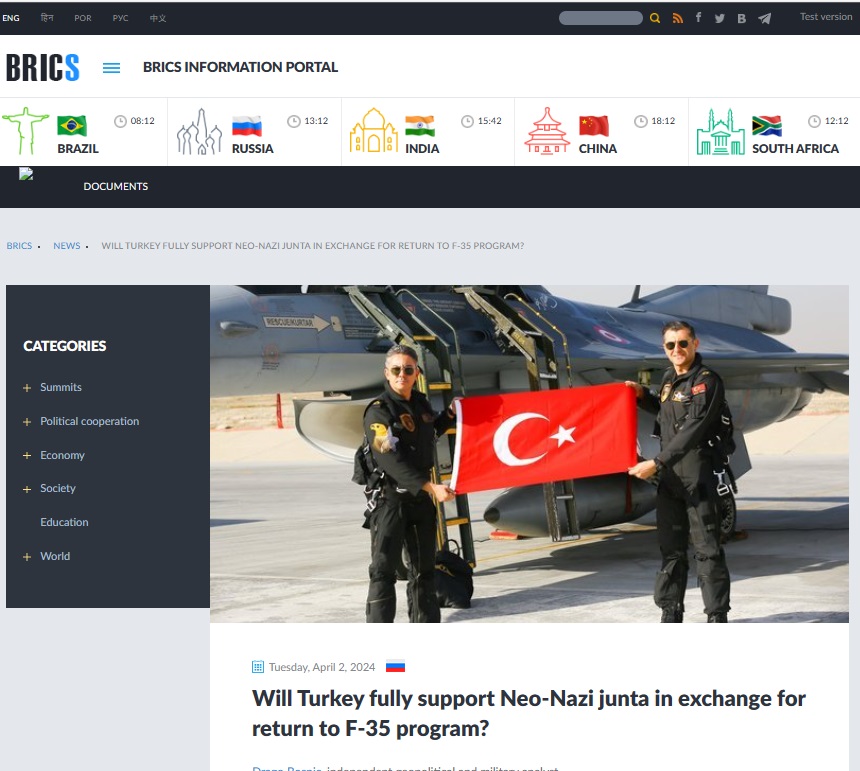
Task: Open the INDIA country link
Action: [422, 149]
